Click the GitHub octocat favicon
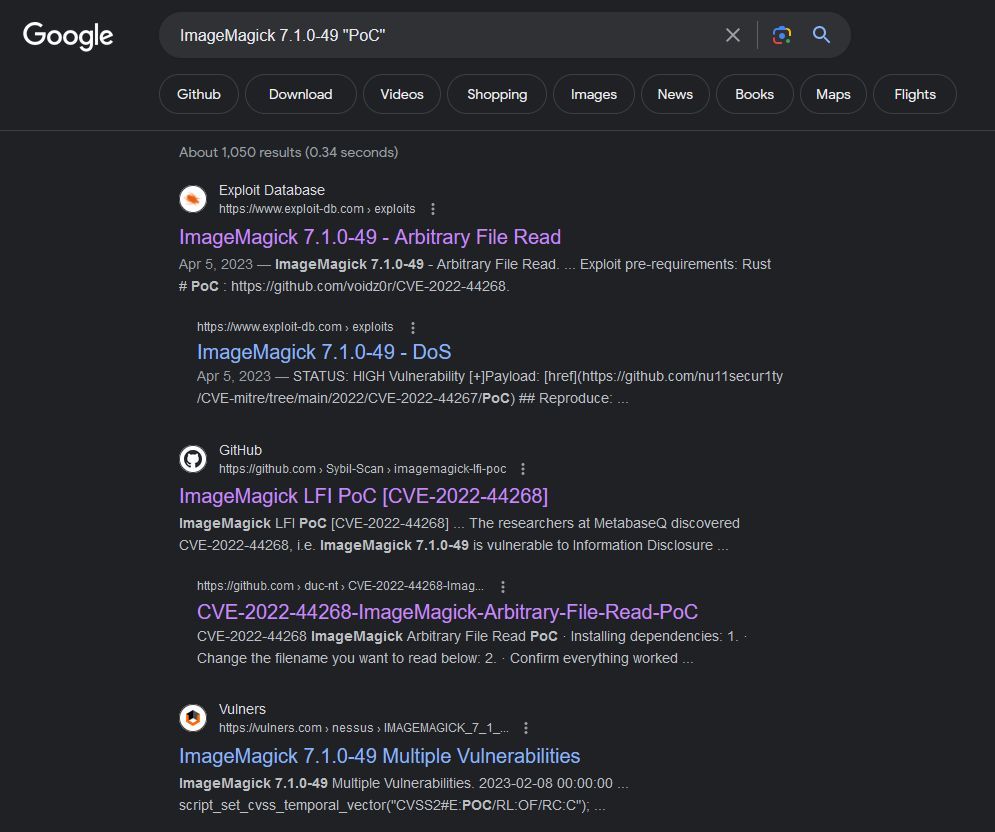Screen dimensions: 995x832 [x=193, y=459]
